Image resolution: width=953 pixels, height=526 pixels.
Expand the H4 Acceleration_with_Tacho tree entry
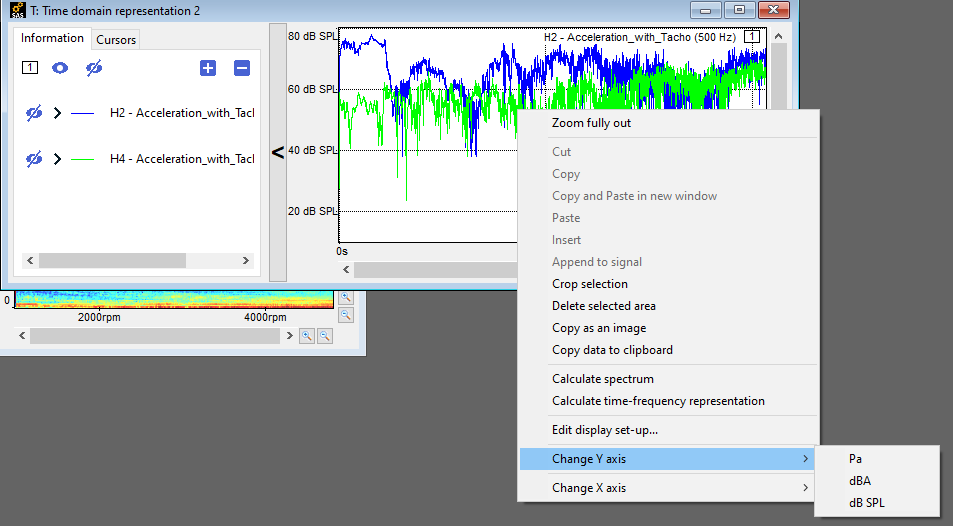[57, 159]
